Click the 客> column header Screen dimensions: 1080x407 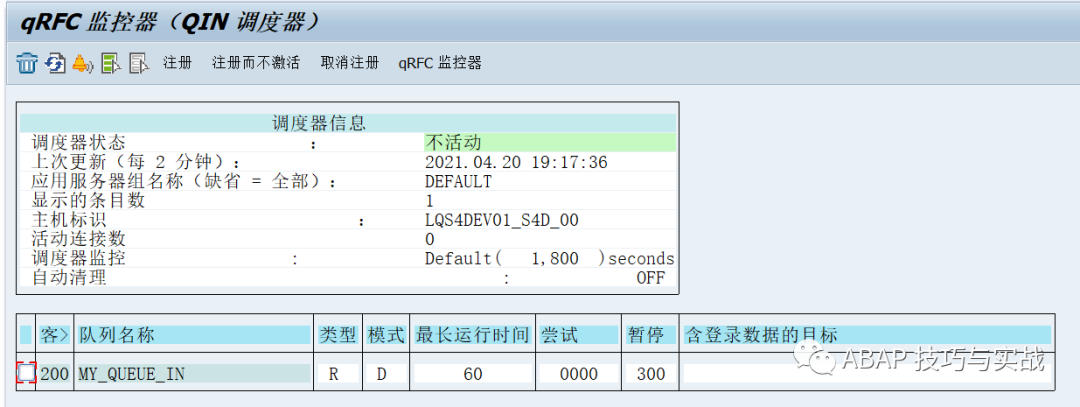pos(55,335)
